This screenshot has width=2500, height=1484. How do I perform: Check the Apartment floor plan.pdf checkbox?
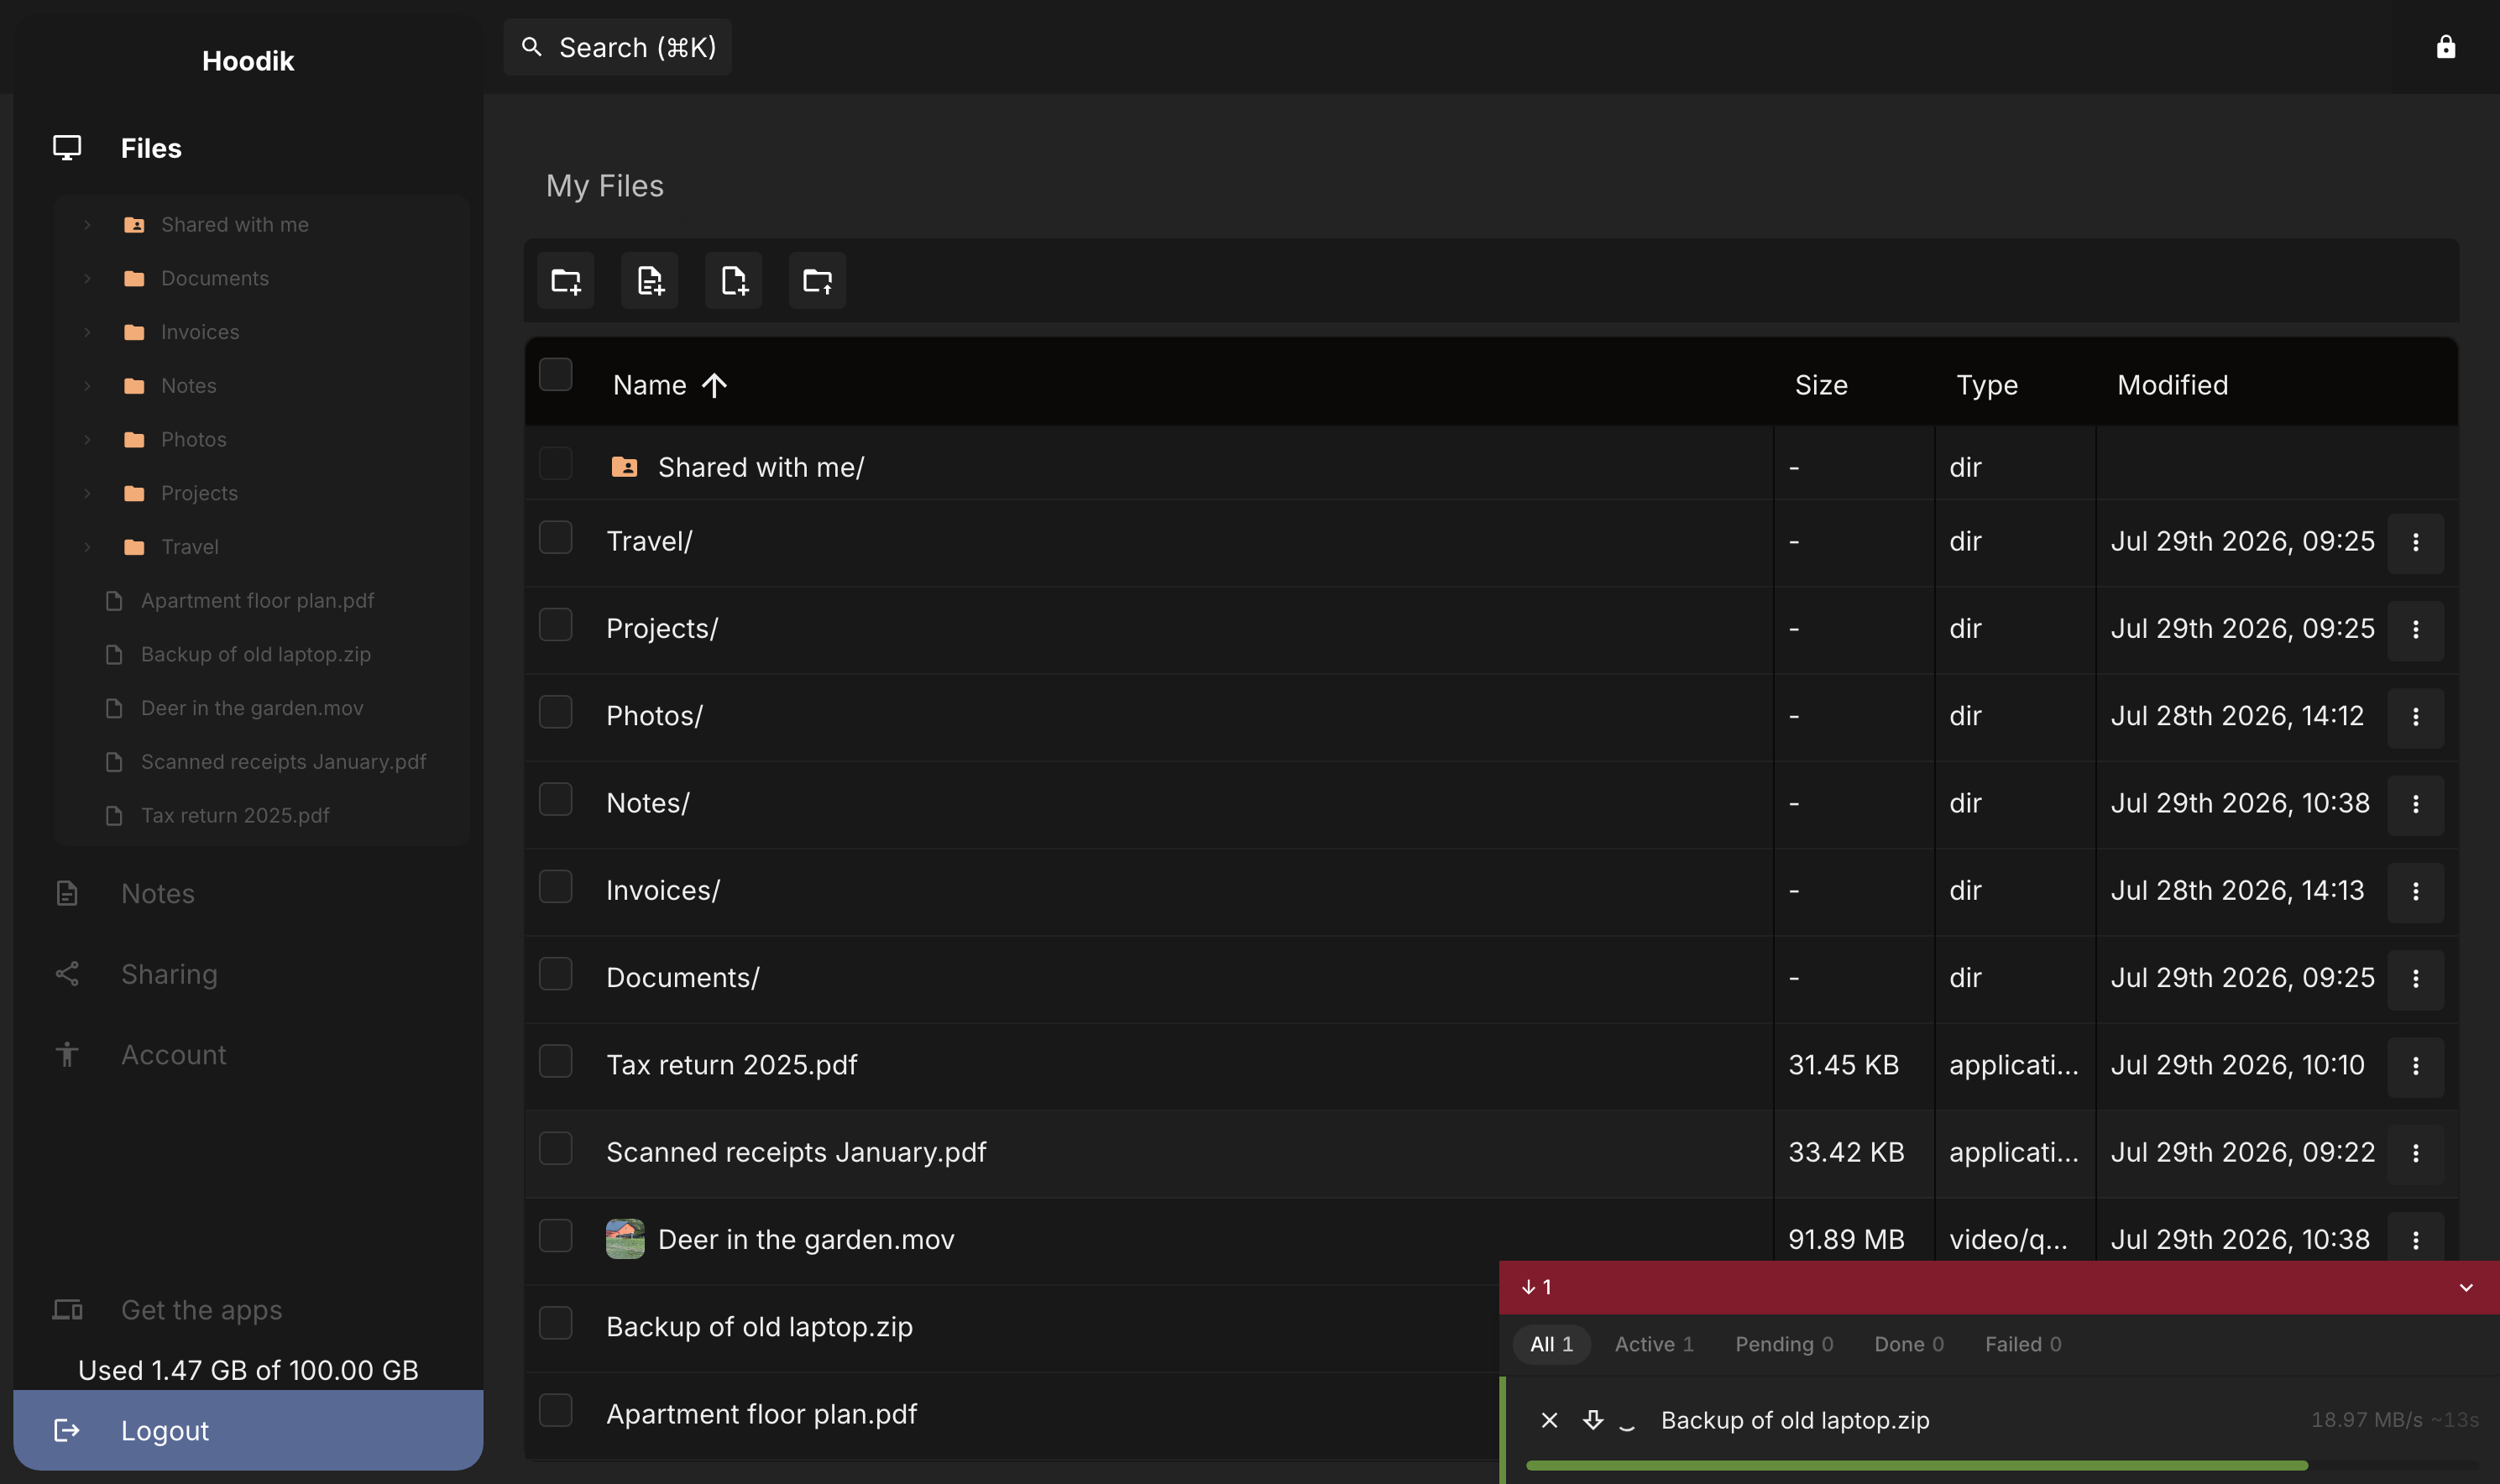click(556, 1411)
